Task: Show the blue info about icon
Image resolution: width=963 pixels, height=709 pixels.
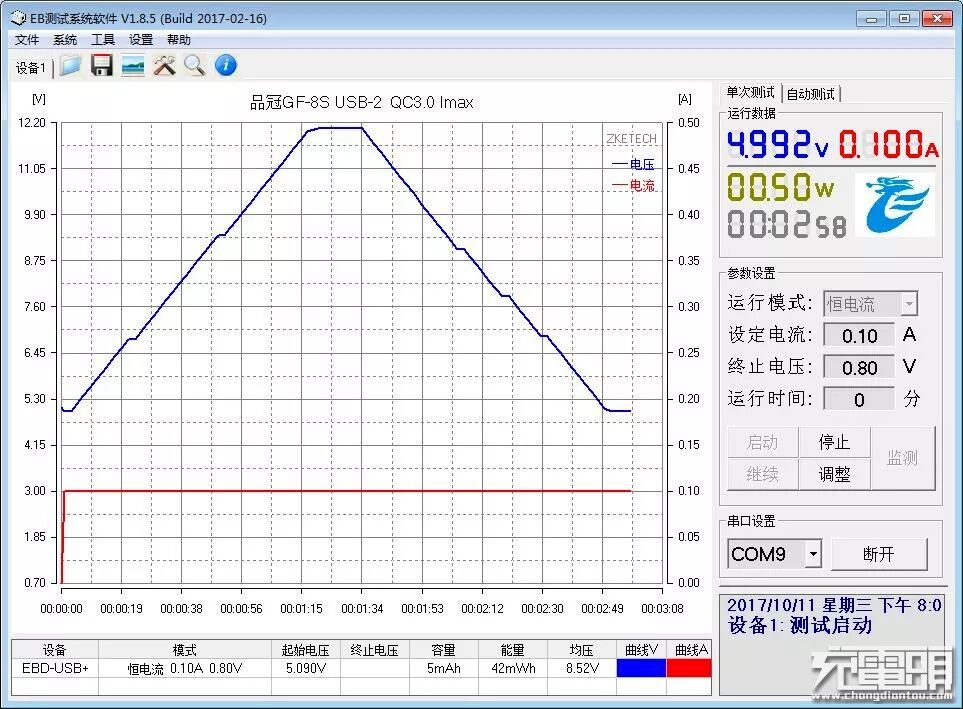Action: (x=226, y=65)
